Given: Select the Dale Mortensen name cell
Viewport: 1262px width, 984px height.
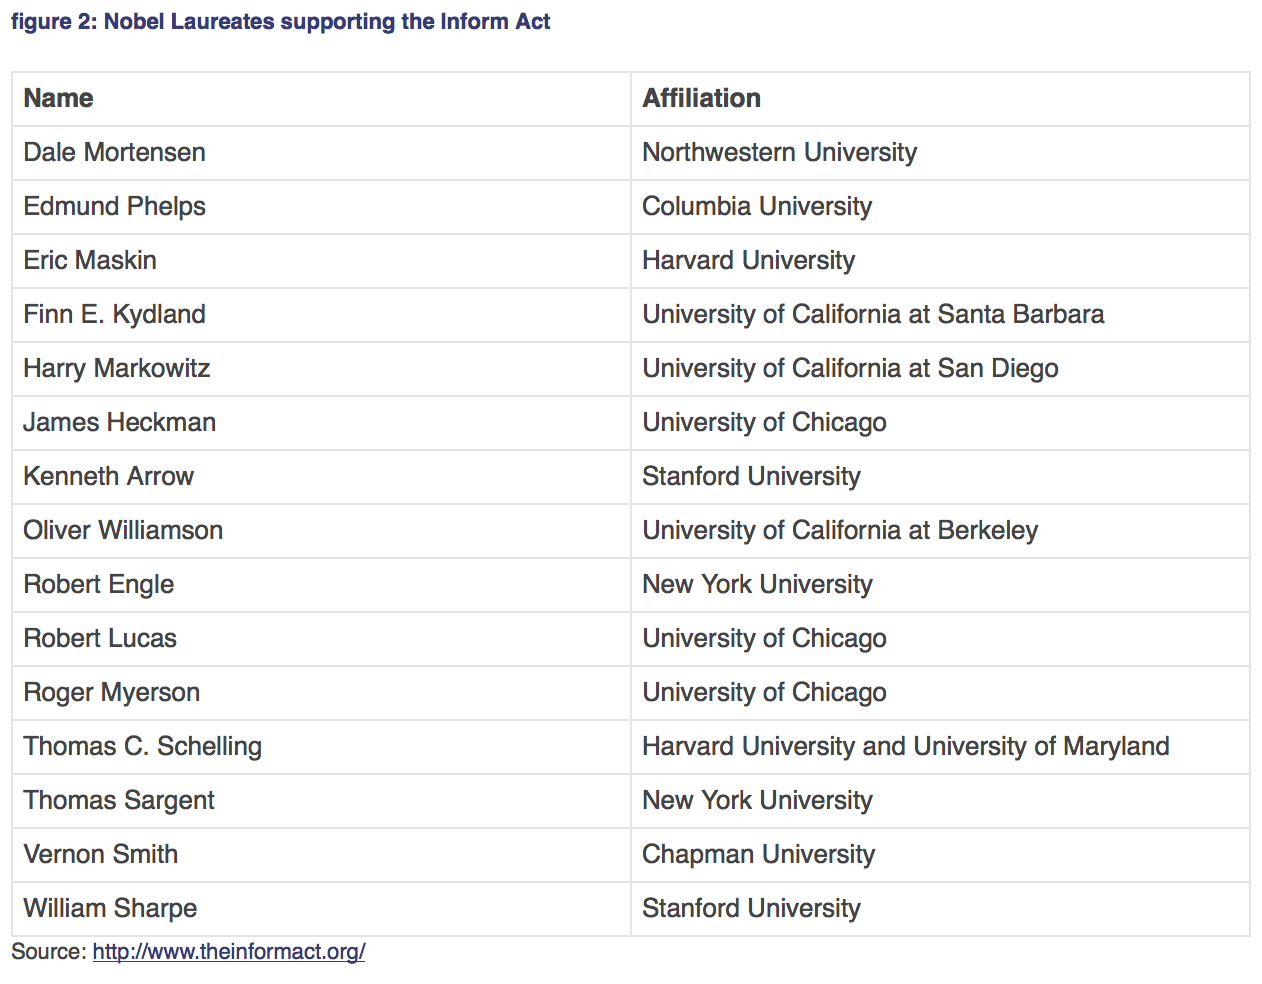Looking at the screenshot, I should click(114, 152).
